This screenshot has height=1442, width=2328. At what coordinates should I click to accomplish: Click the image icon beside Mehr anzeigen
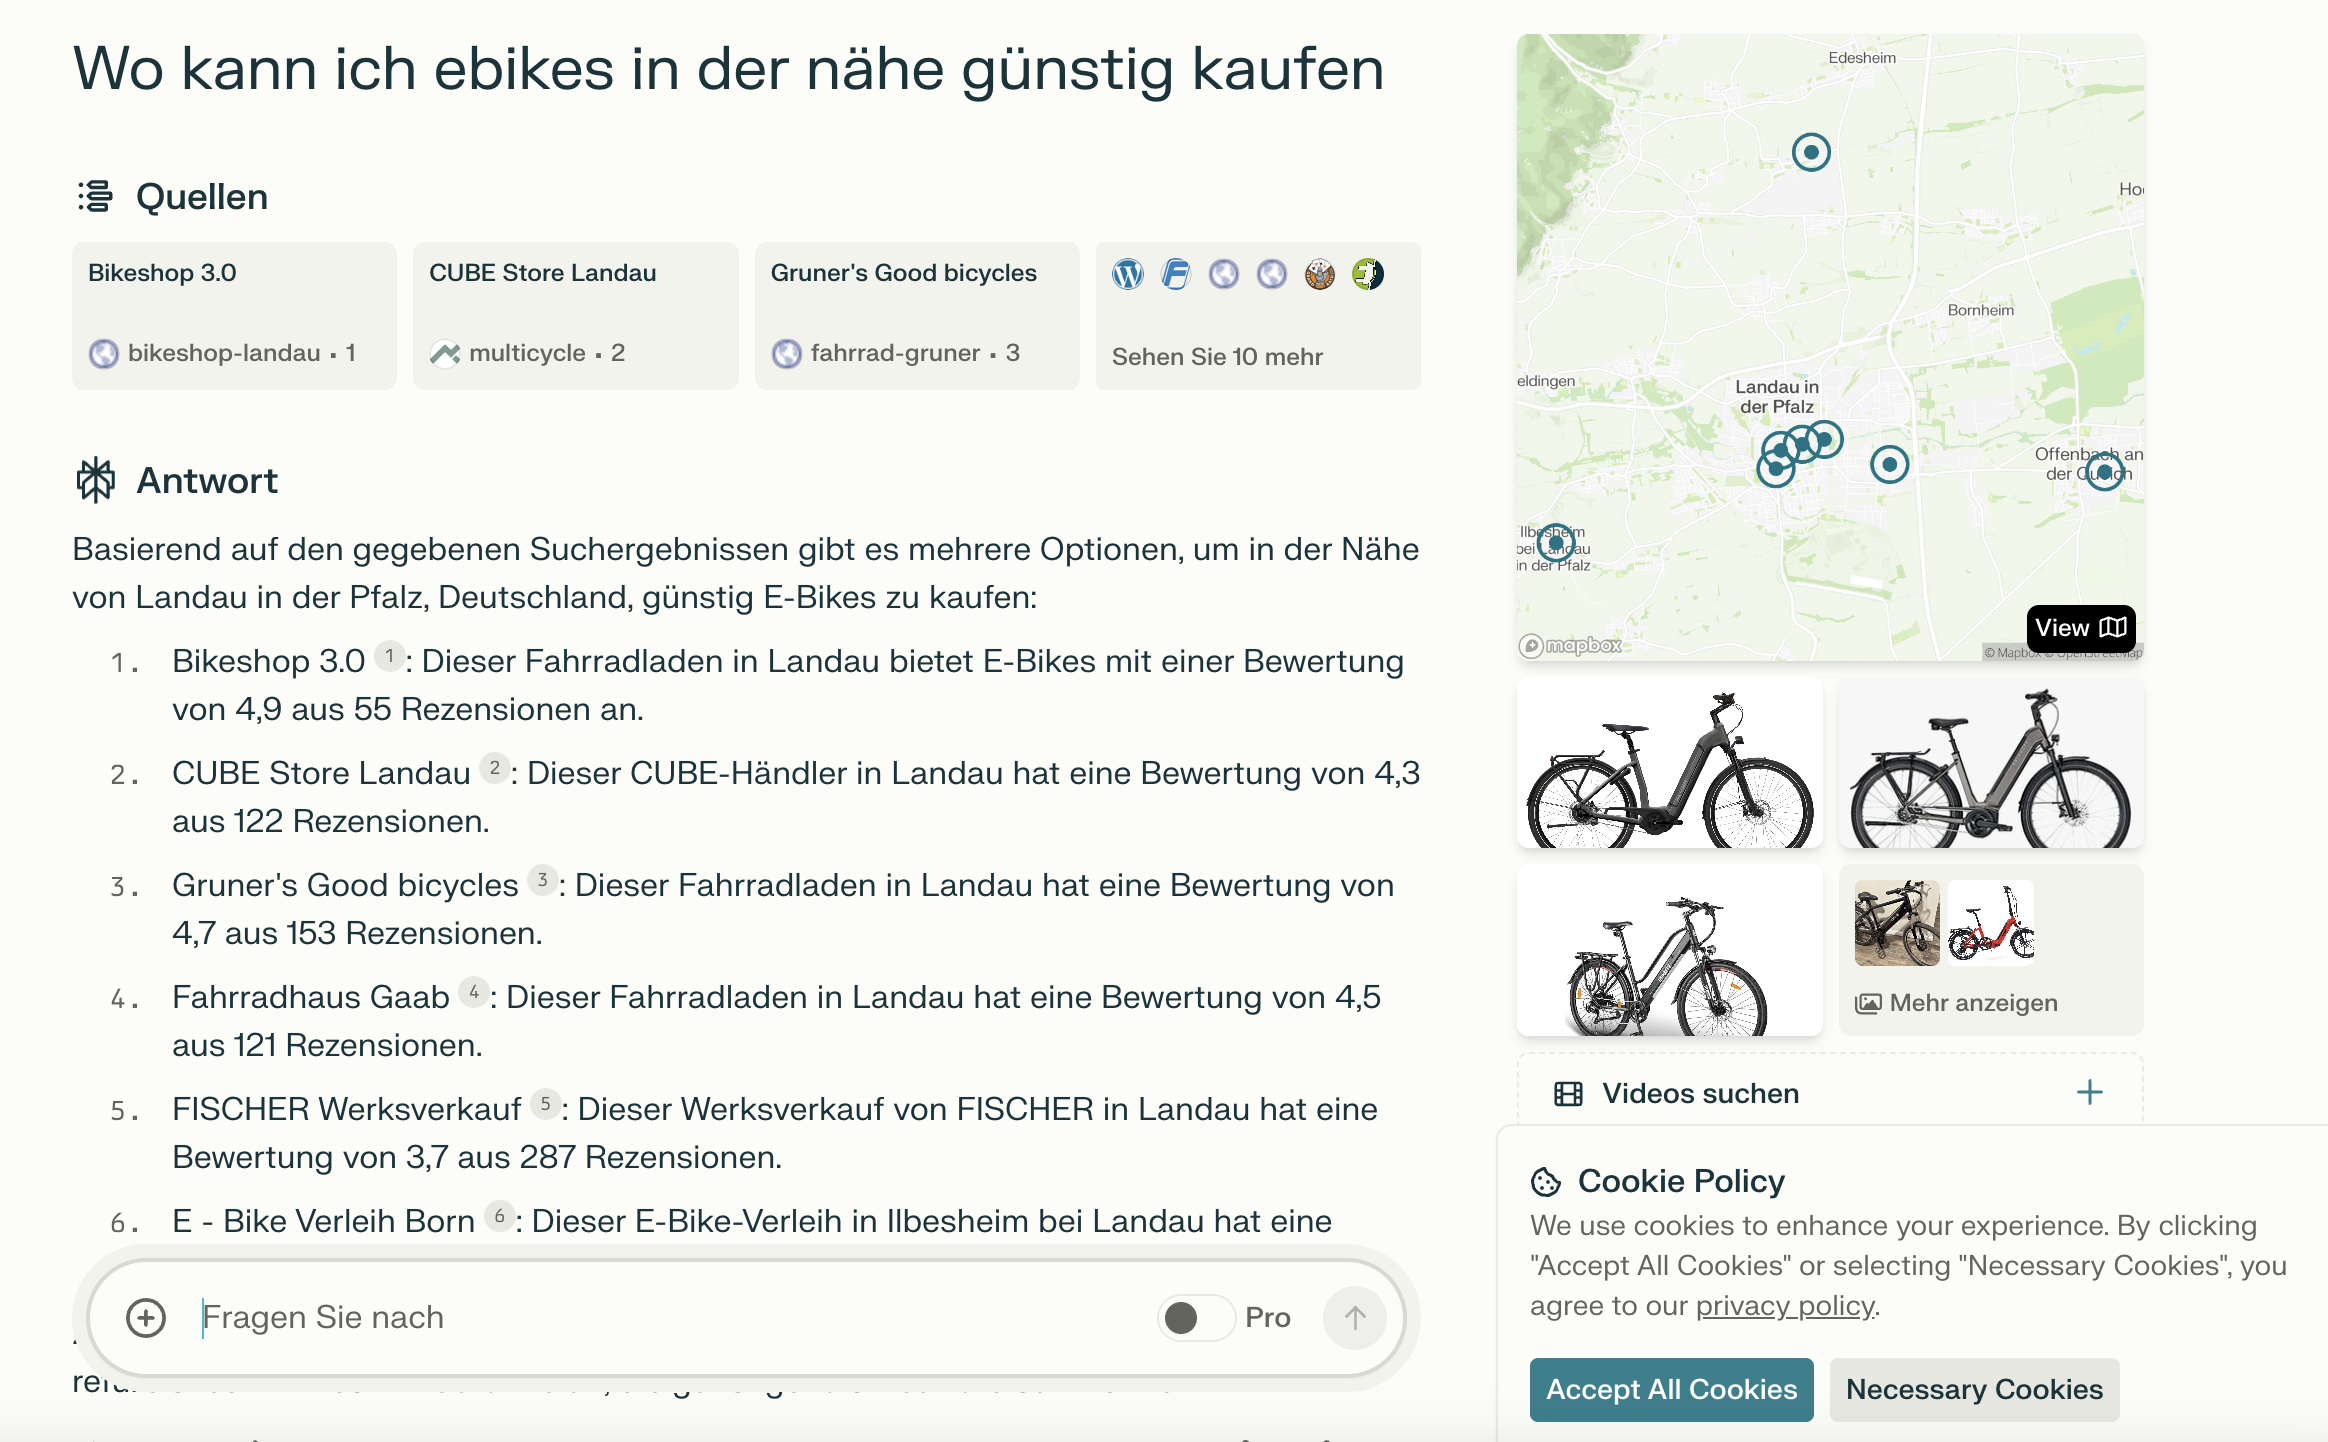pyautogui.click(x=1871, y=1002)
